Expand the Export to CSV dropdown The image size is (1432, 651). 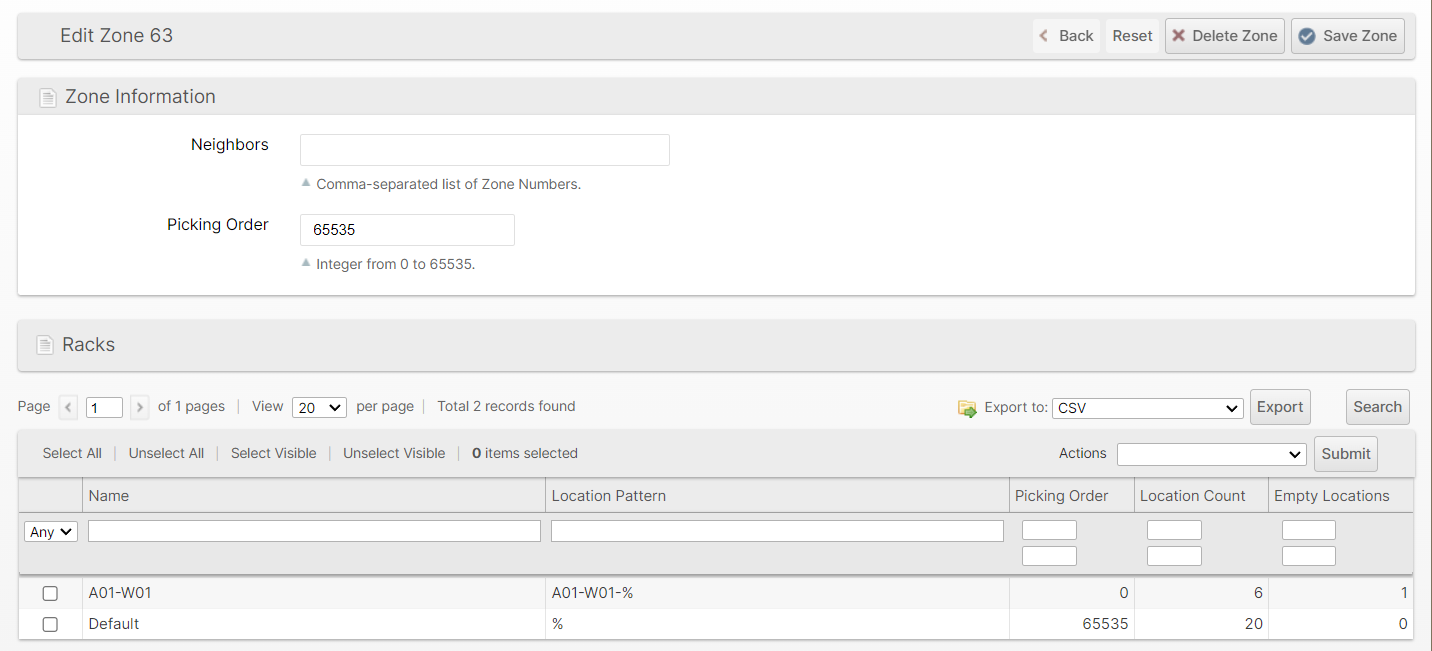[x=1147, y=408]
